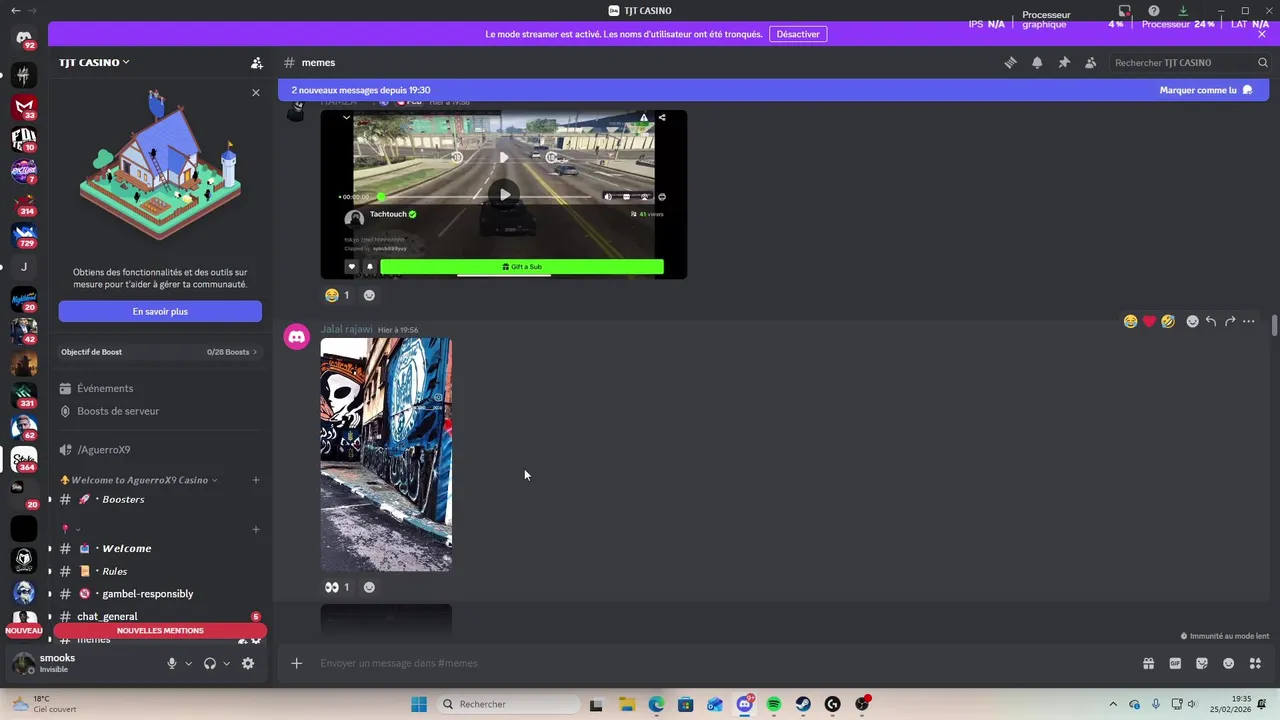The width and height of the screenshot is (1280, 720).
Task: Open the graffiti alley image thumbnail
Action: point(386,455)
